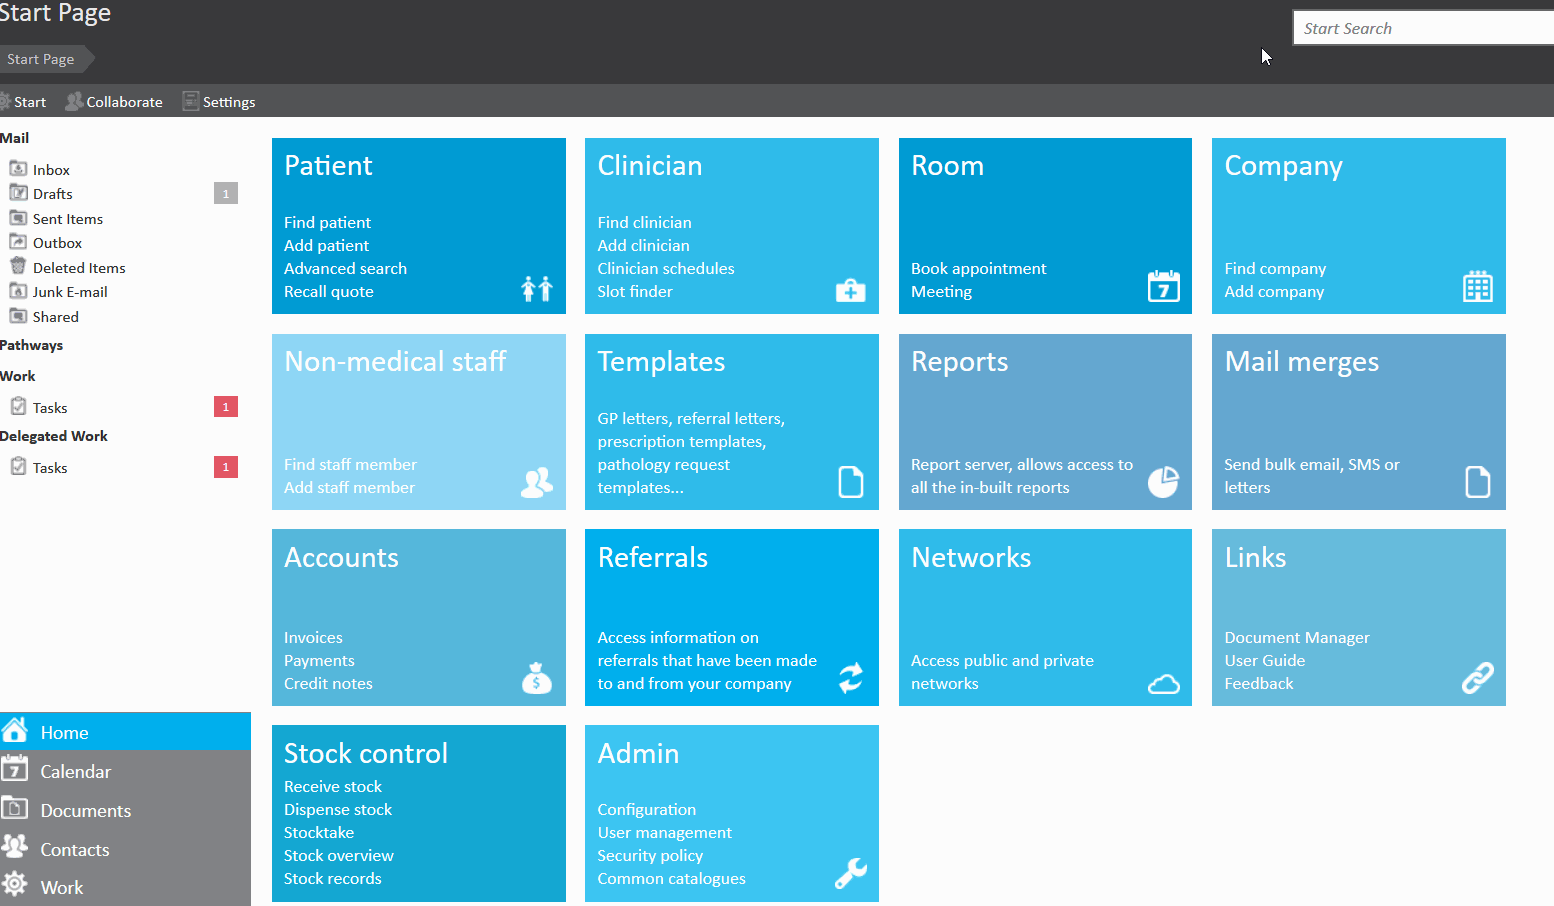
Task: Click the Networks cloud icon
Action: point(1163,684)
